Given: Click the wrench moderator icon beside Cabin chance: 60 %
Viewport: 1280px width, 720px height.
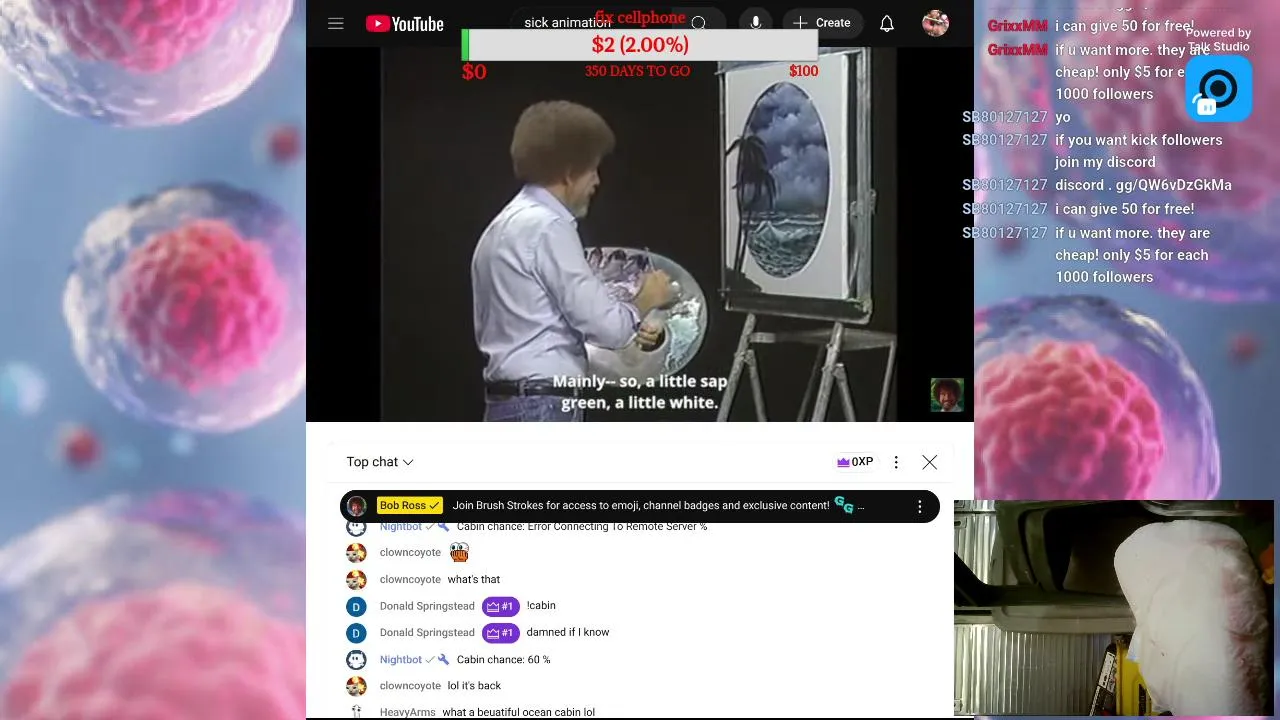Looking at the screenshot, I should (x=444, y=660).
